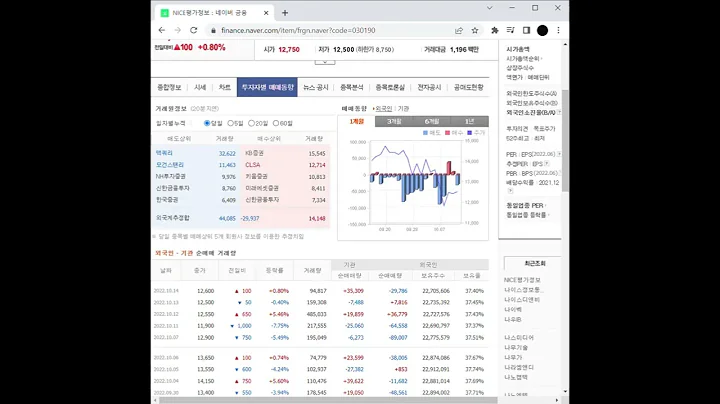The image size is (720, 404).
Task: Toggle the browser side panel icon
Action: coord(526,30)
